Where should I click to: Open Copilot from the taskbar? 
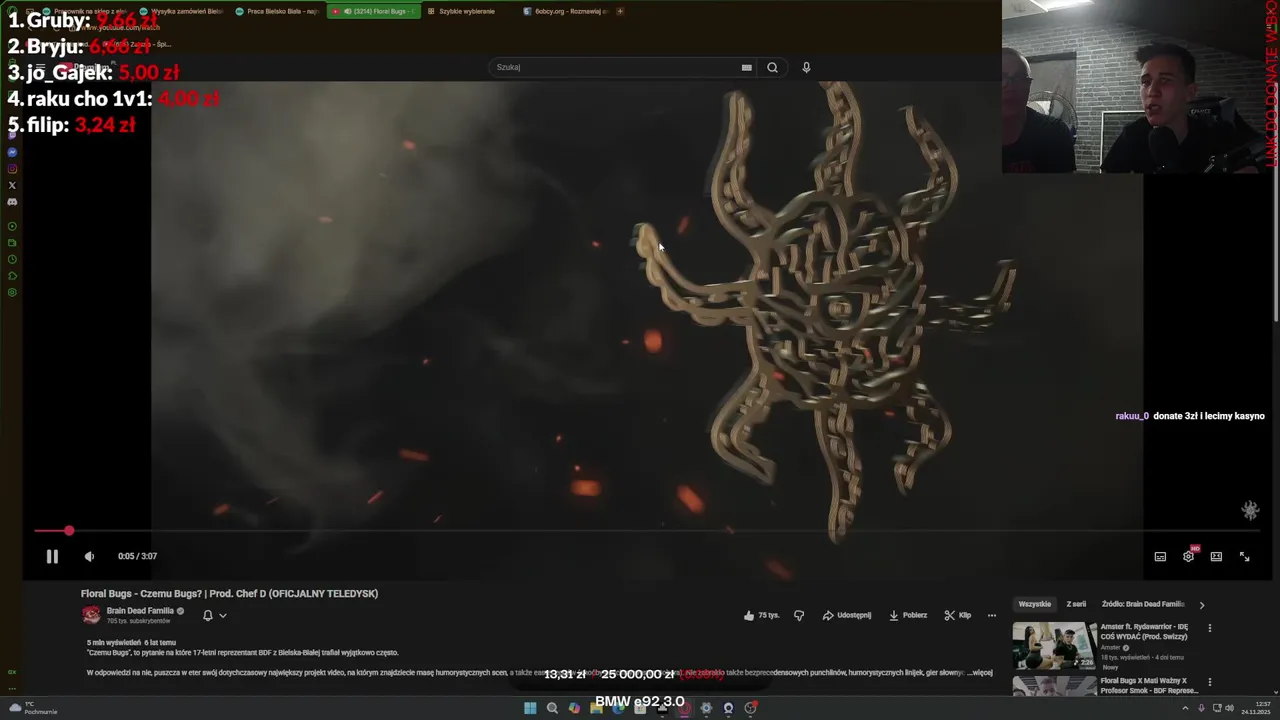click(x=574, y=708)
